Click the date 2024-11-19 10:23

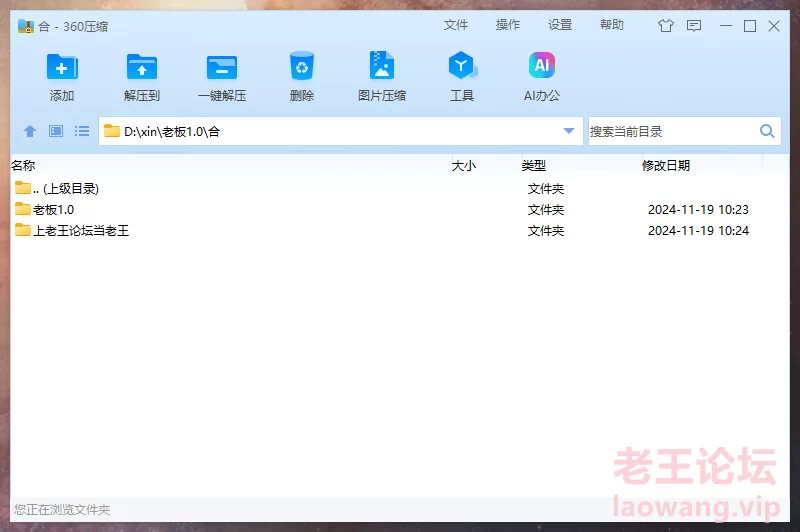pyautogui.click(x=698, y=210)
